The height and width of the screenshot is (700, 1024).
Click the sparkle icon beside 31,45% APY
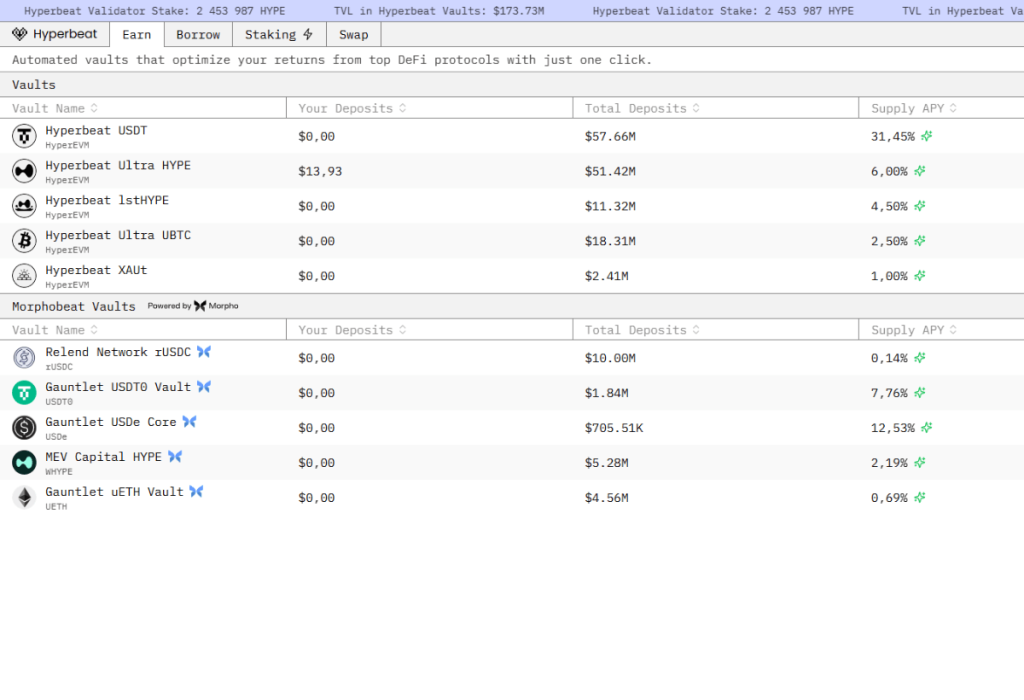(x=926, y=136)
